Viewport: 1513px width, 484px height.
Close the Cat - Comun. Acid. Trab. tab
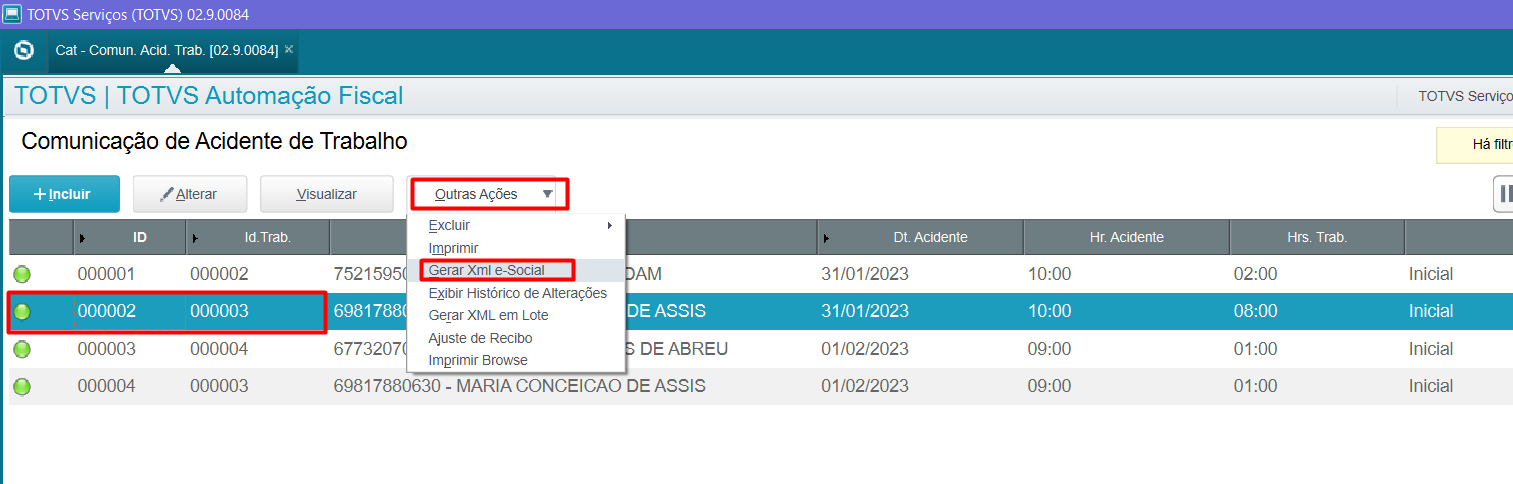point(289,49)
